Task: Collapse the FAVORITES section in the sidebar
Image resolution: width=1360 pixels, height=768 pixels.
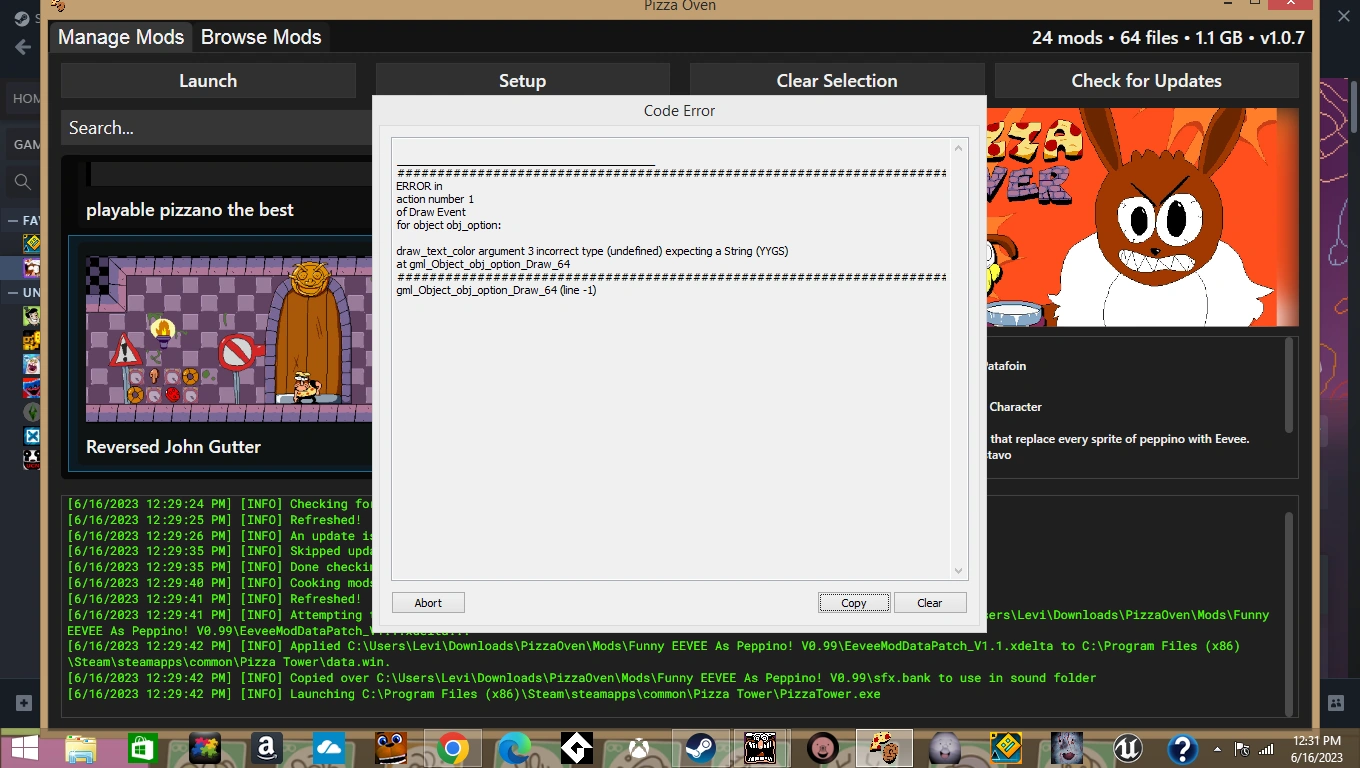Action: click(x=12, y=222)
